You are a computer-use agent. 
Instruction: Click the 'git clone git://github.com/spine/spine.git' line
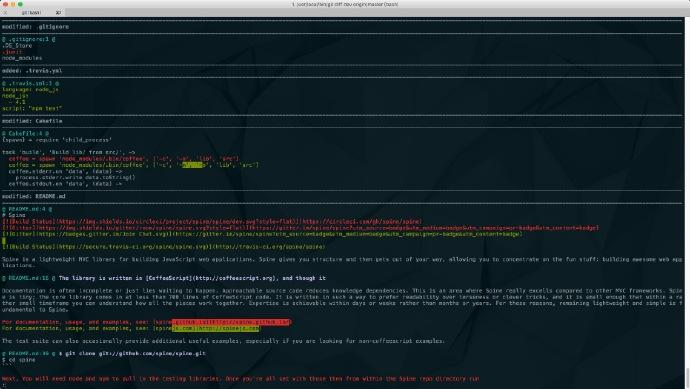[132, 353]
